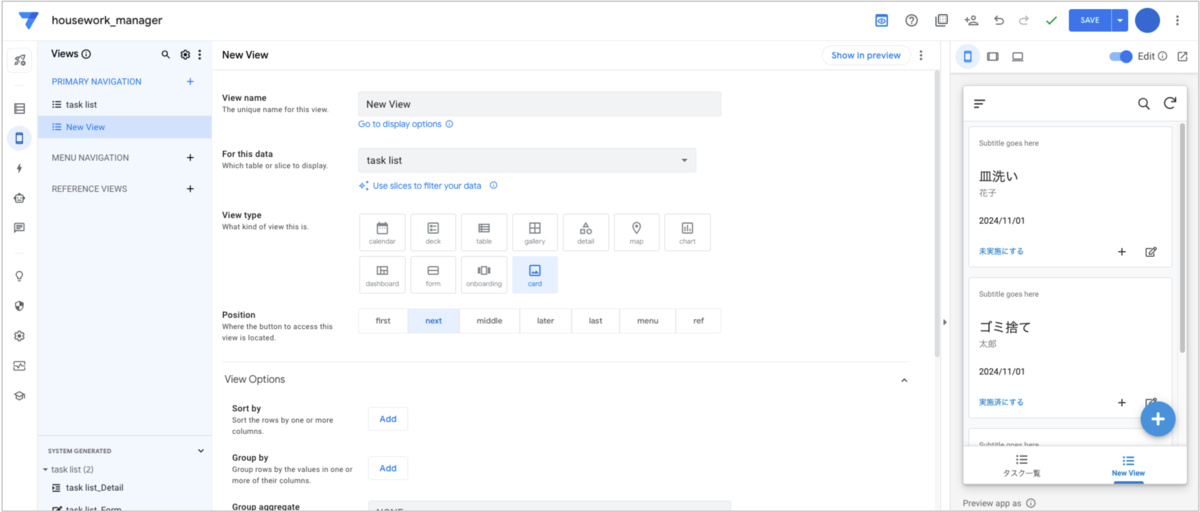Open the Chat apps sidebar icon
Image resolution: width=1200 pixels, height=512 pixels.
[x=19, y=228]
